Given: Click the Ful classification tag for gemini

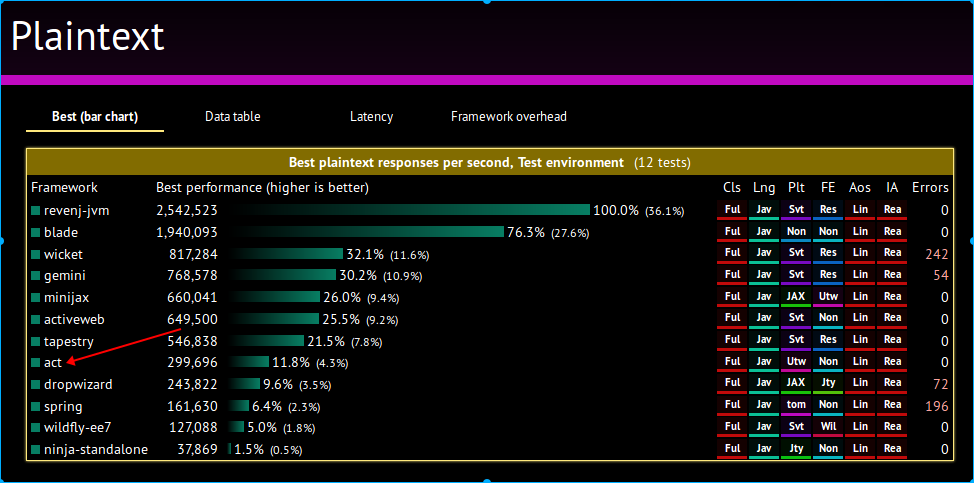Looking at the screenshot, I should coord(732,274).
